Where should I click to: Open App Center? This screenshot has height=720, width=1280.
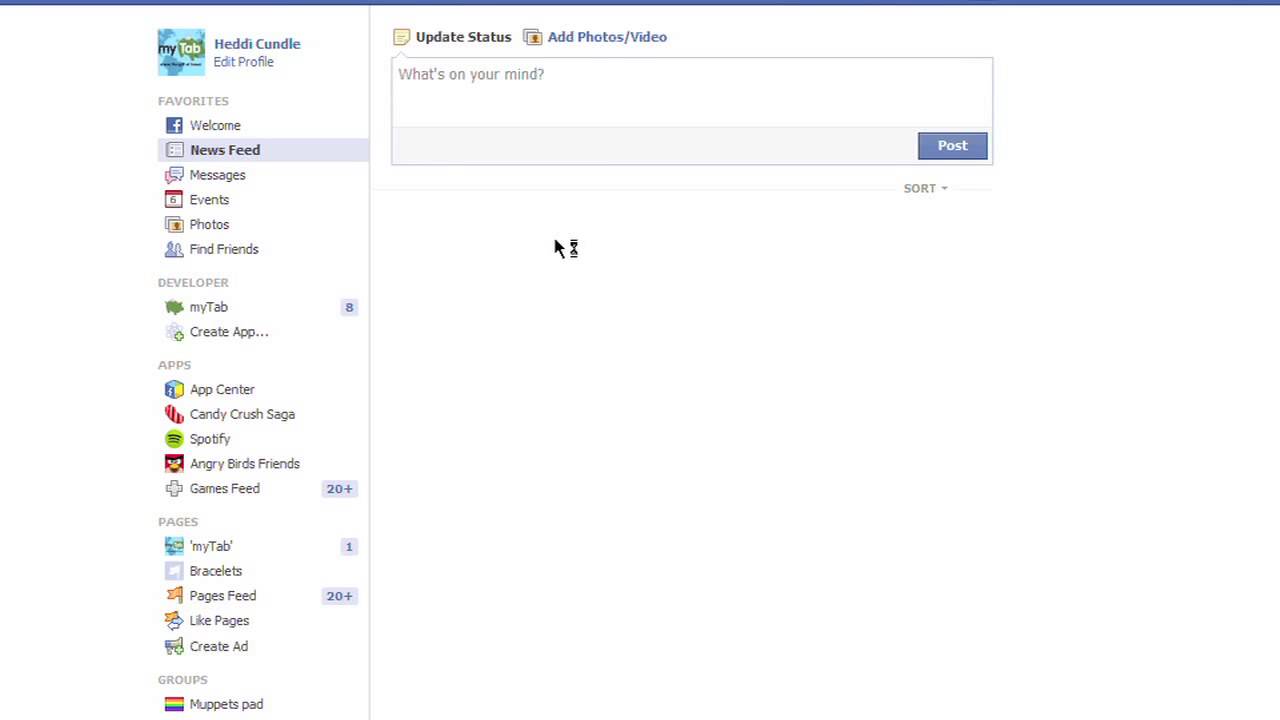point(222,389)
